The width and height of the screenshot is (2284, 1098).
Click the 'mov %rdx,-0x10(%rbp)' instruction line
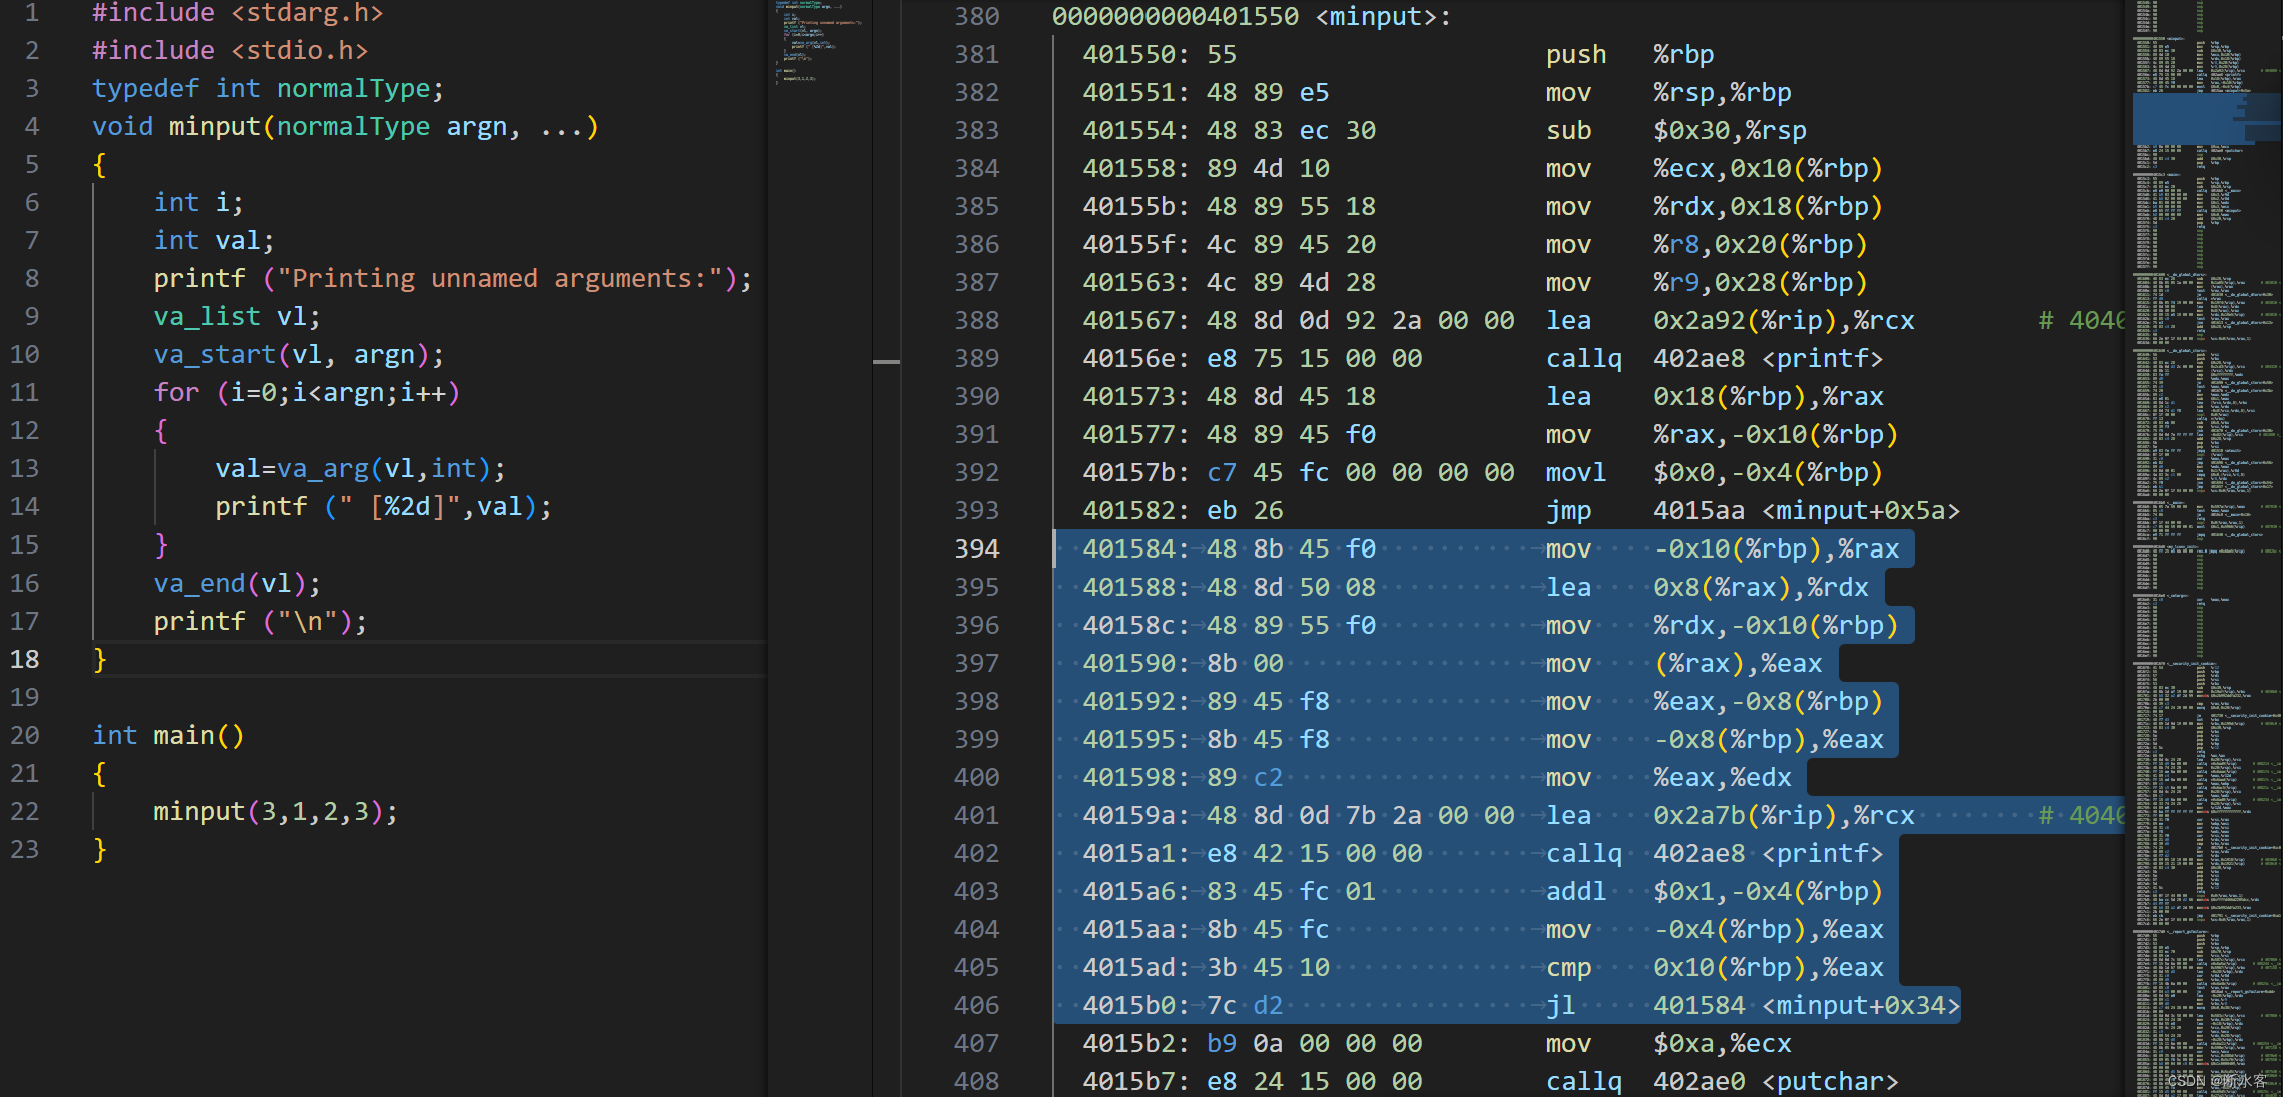tap(1490, 625)
